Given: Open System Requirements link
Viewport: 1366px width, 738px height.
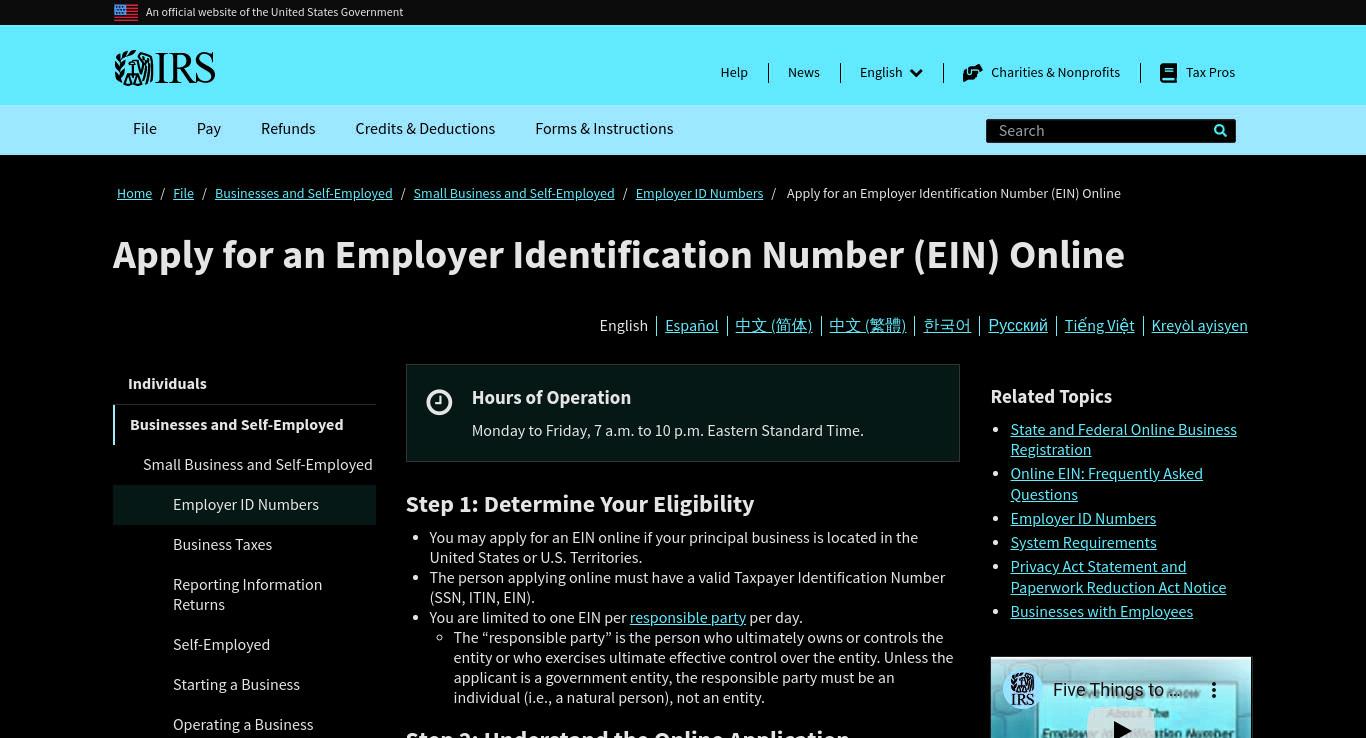Looking at the screenshot, I should coord(1083,543).
